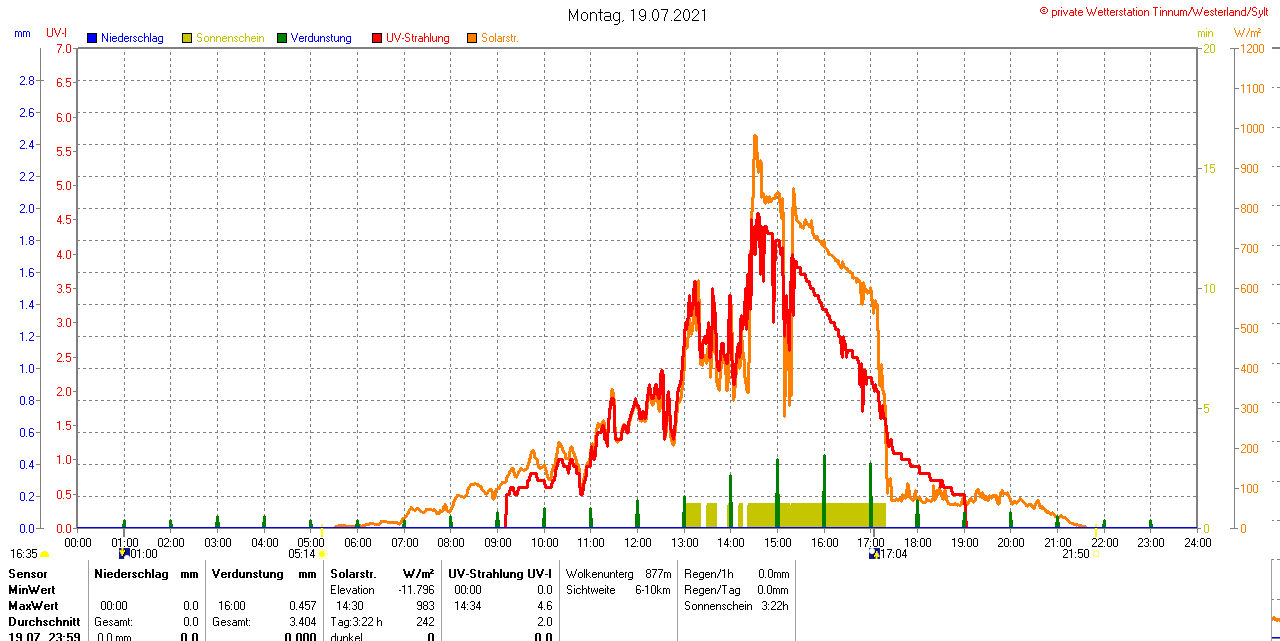Click the blue Niederschlag legend swatch
This screenshot has width=1280, height=641.
tap(92, 38)
